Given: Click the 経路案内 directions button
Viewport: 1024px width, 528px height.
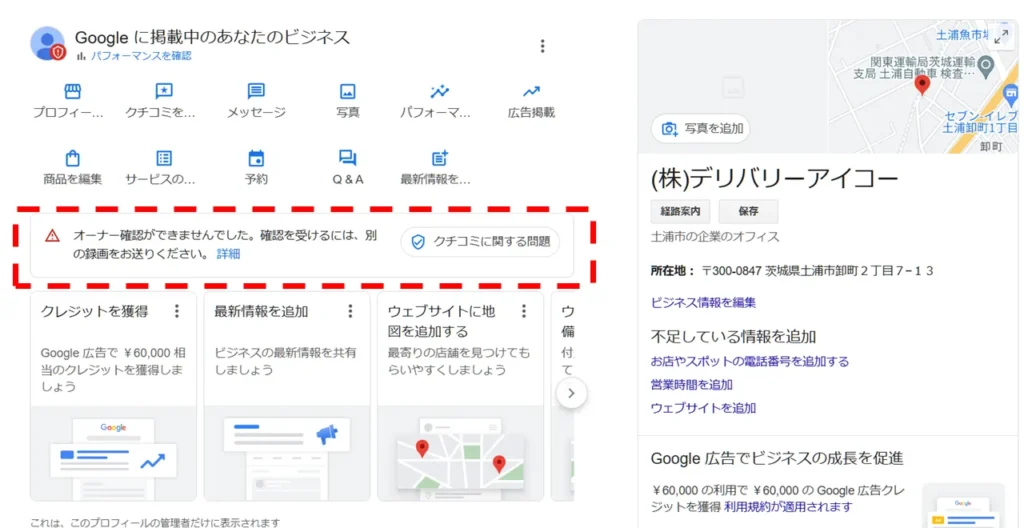Looking at the screenshot, I should (x=680, y=211).
